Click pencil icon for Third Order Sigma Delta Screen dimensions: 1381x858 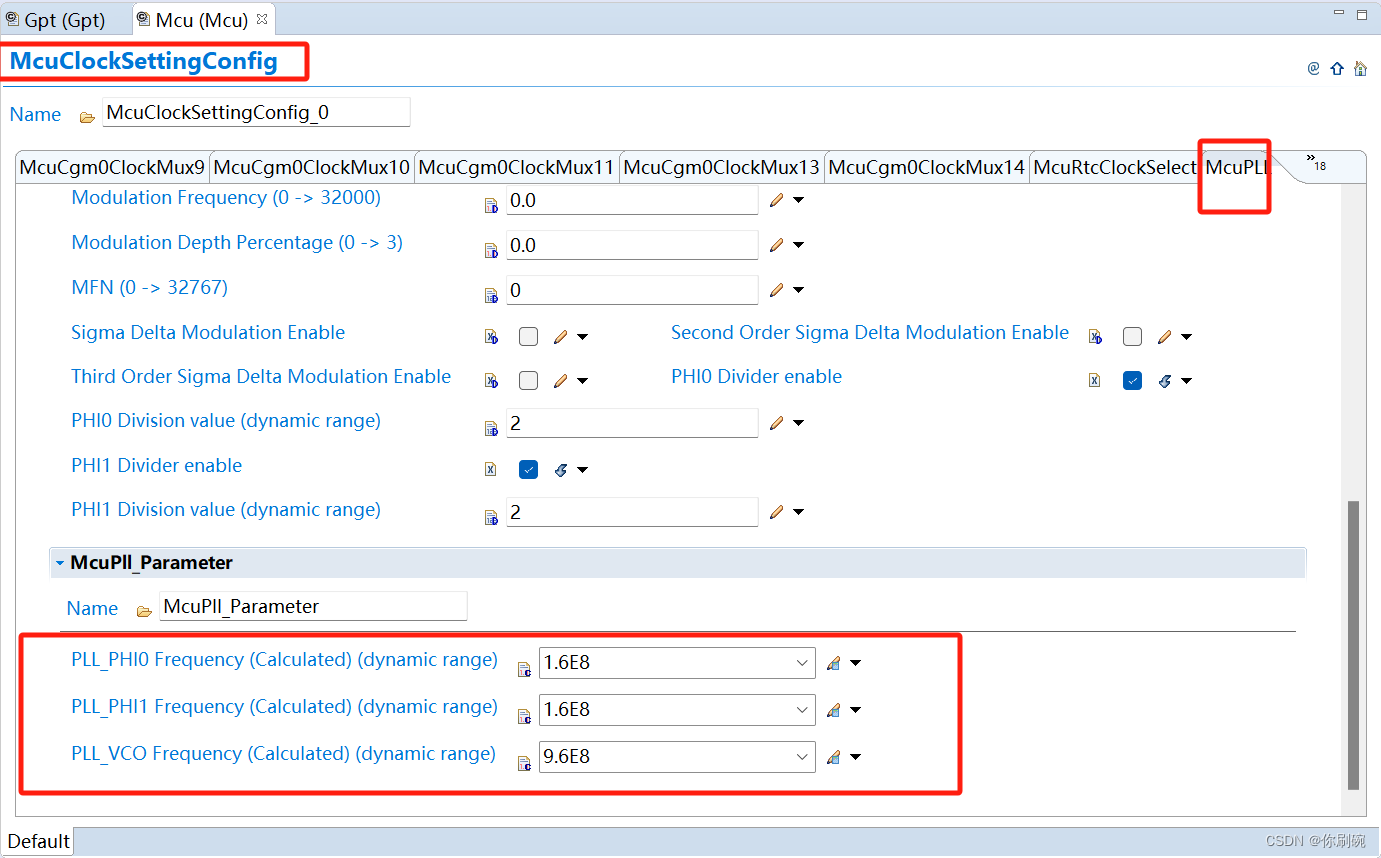[x=561, y=381]
